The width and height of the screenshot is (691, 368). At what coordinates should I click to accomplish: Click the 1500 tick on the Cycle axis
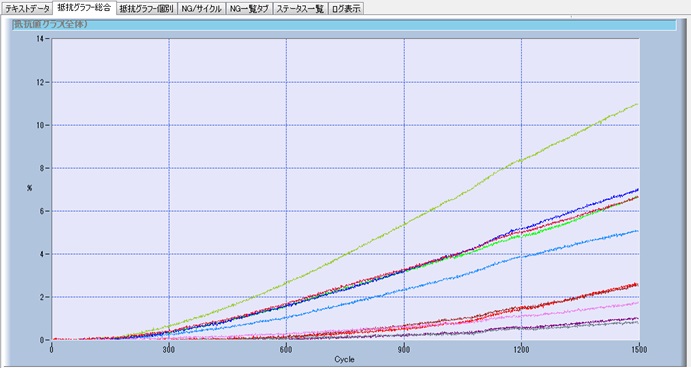(x=639, y=350)
